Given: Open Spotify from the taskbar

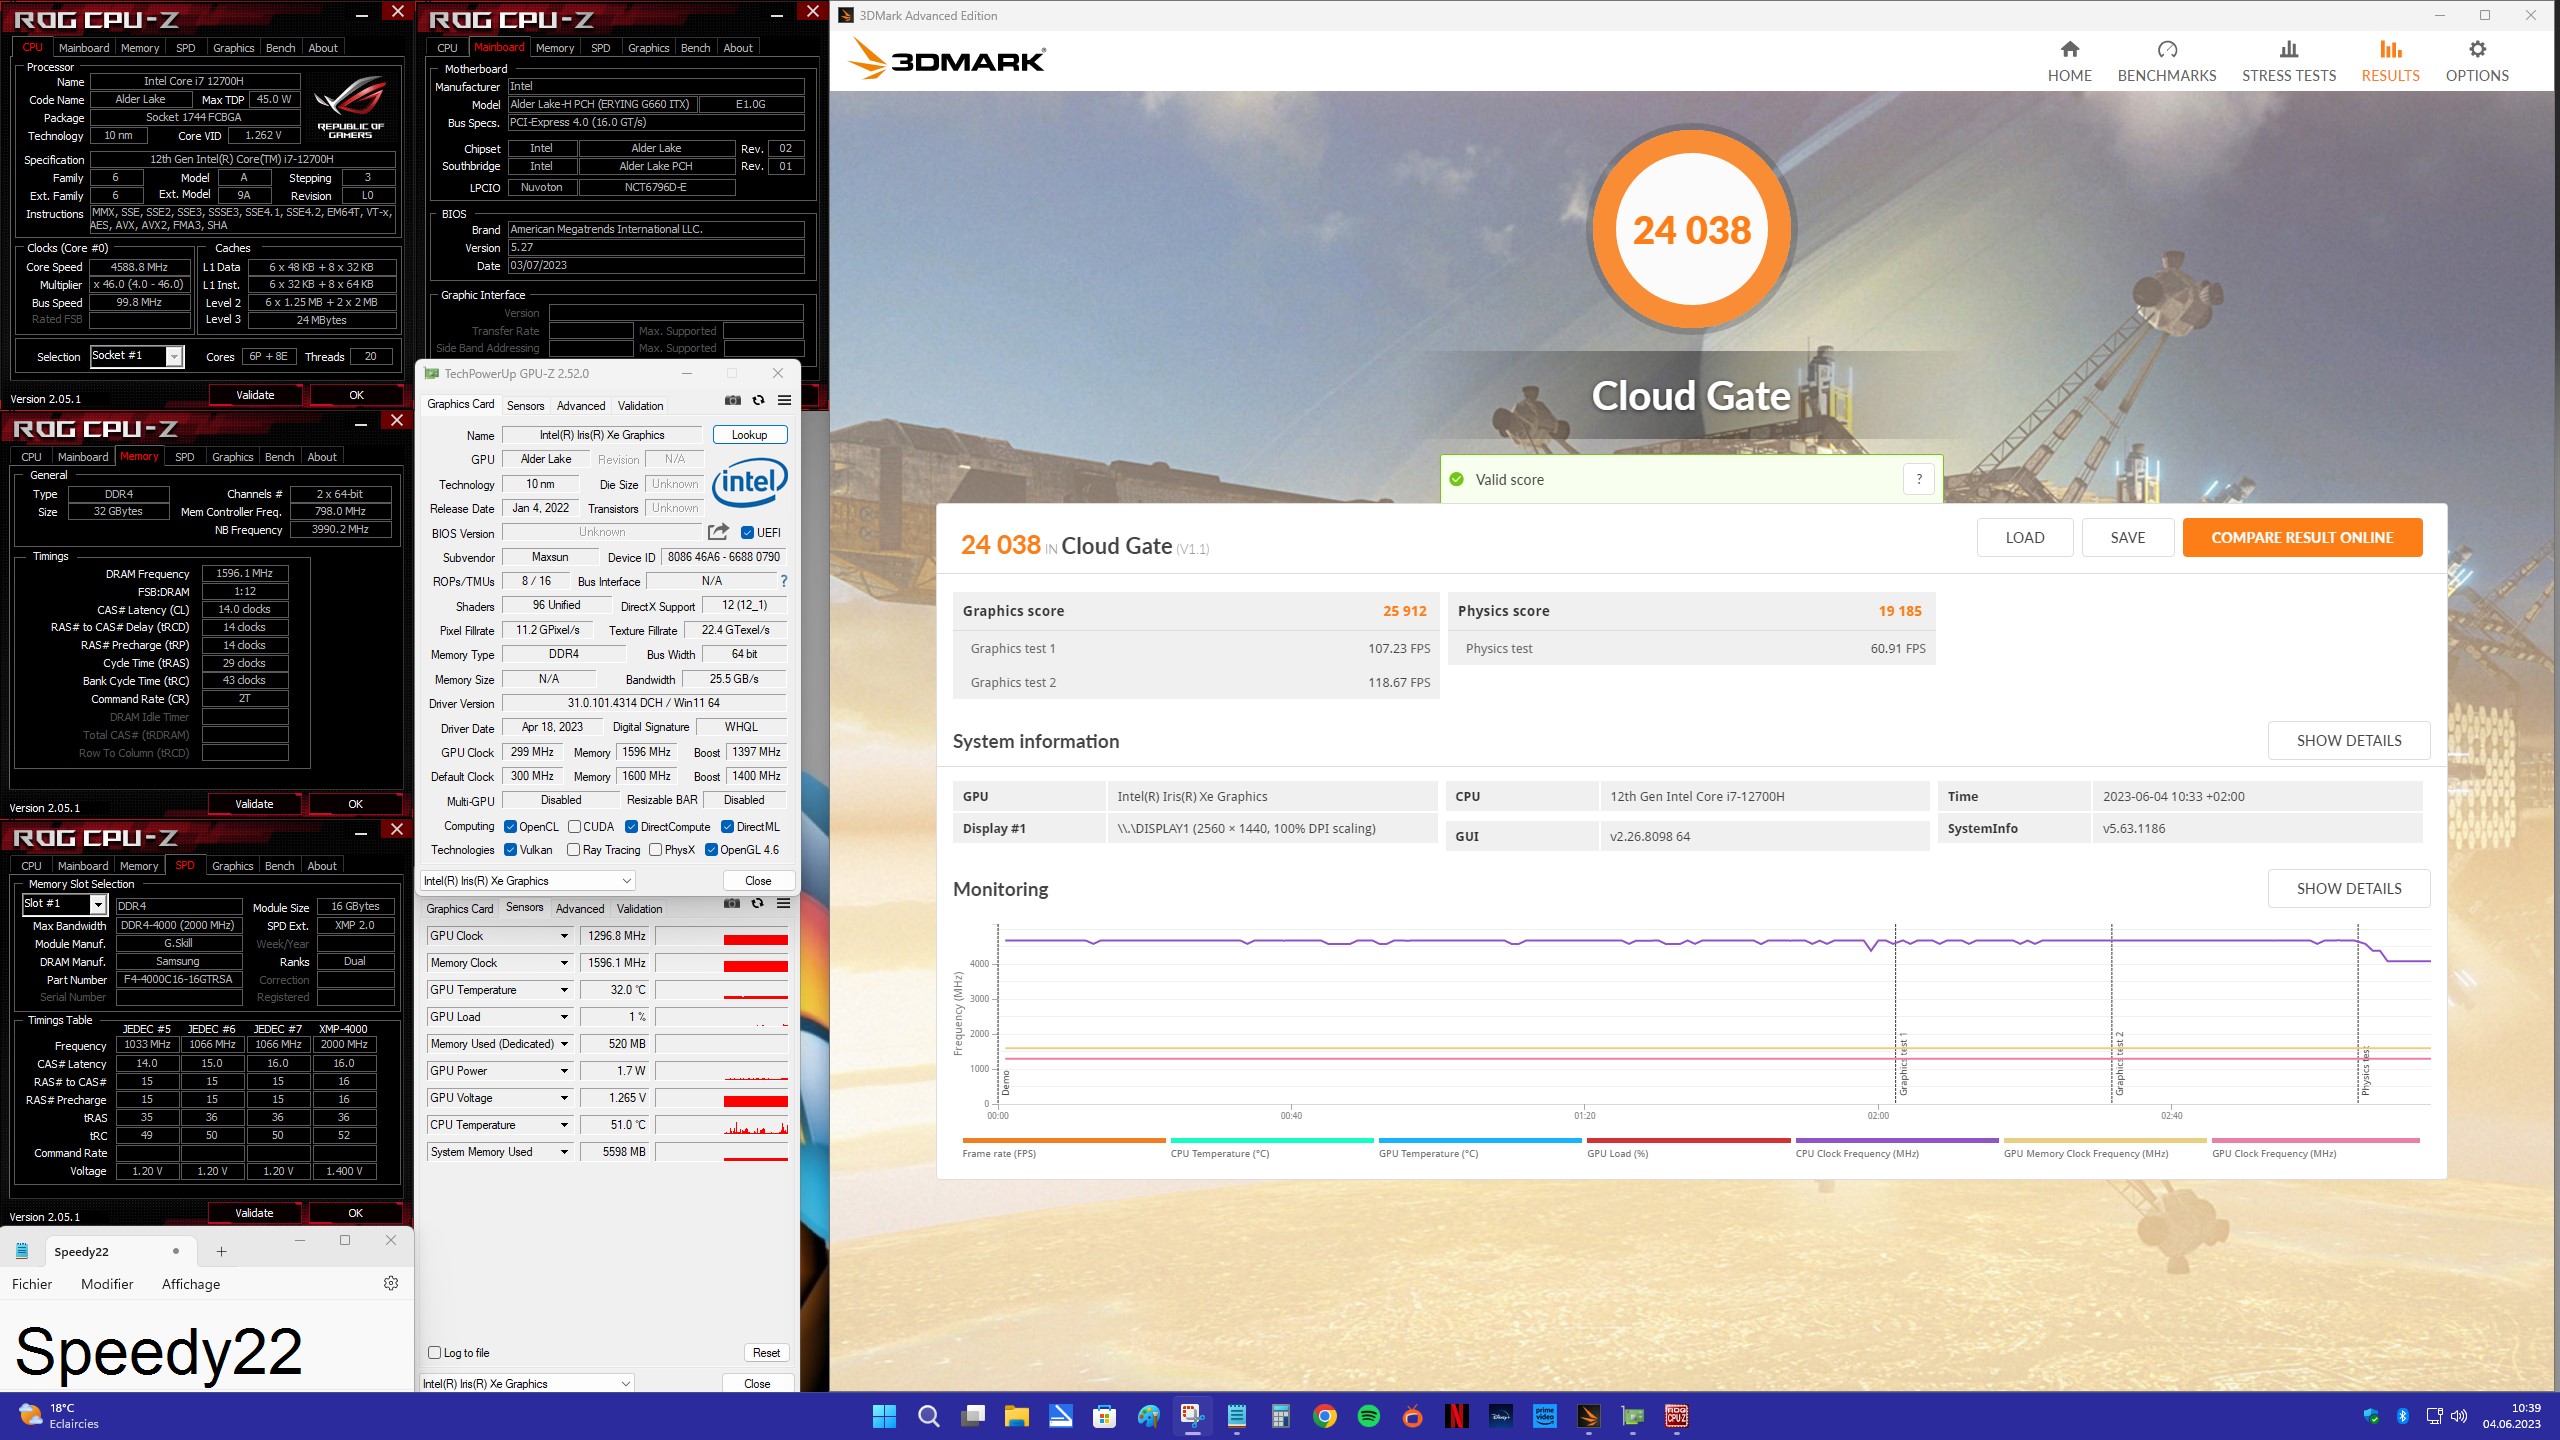Looking at the screenshot, I should tap(1369, 1416).
